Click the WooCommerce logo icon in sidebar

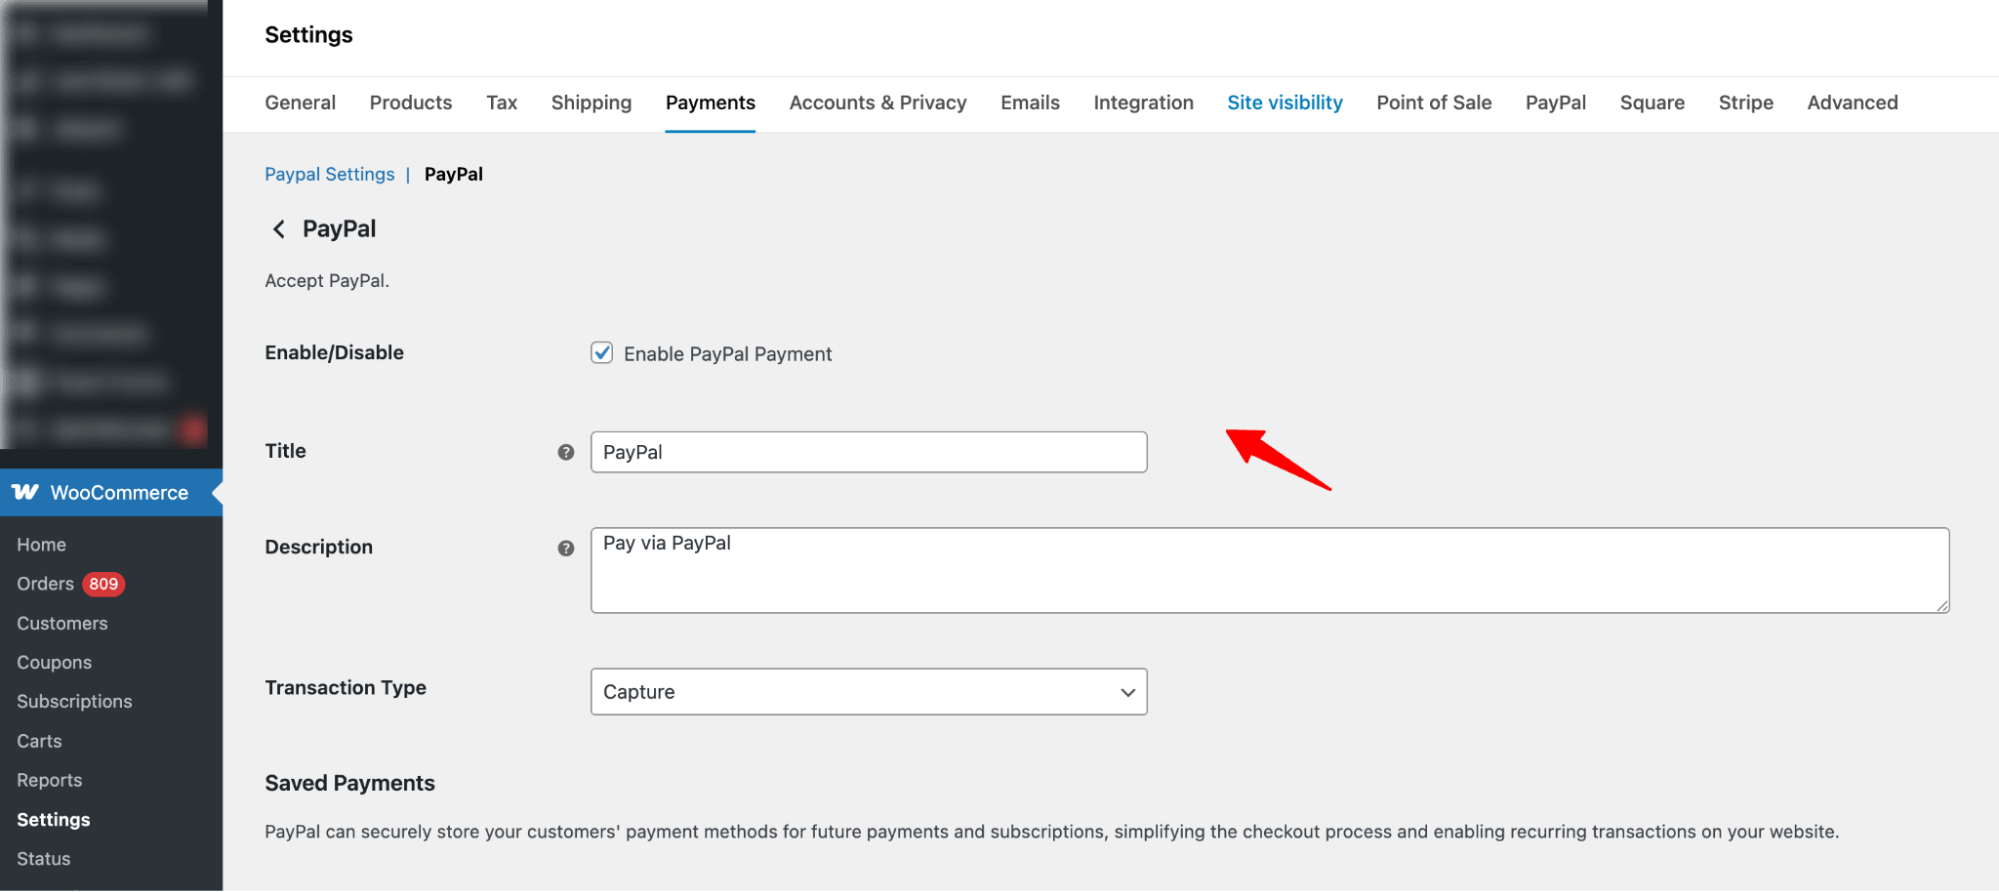[26, 492]
